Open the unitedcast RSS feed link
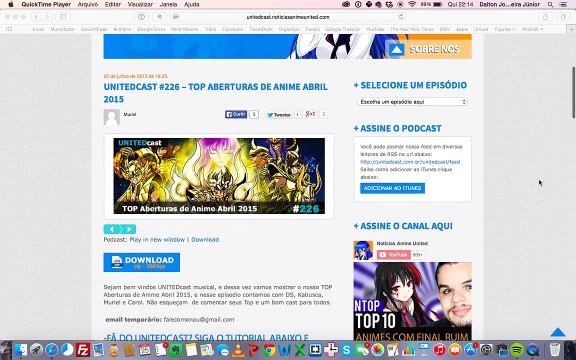The width and height of the screenshot is (576, 360). (x=410, y=162)
